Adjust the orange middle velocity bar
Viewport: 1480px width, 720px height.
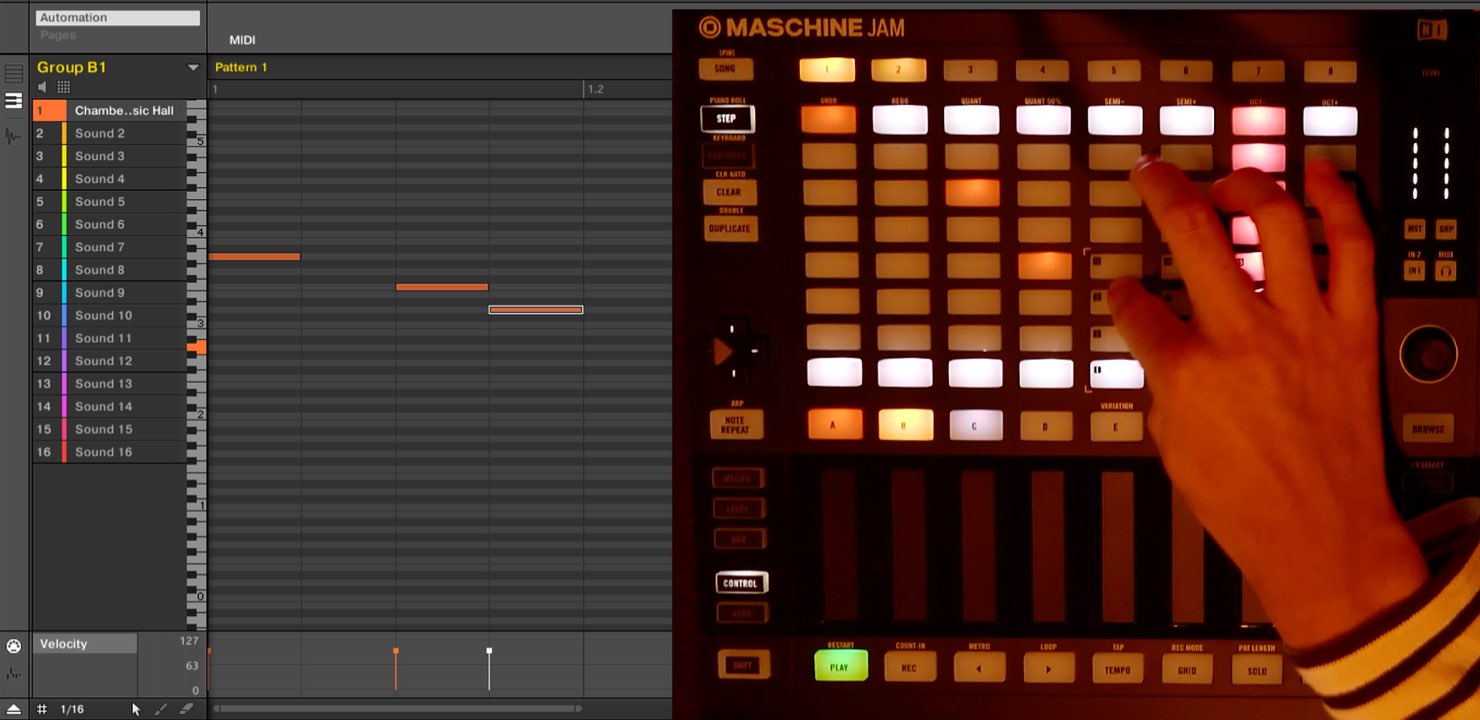(396, 669)
